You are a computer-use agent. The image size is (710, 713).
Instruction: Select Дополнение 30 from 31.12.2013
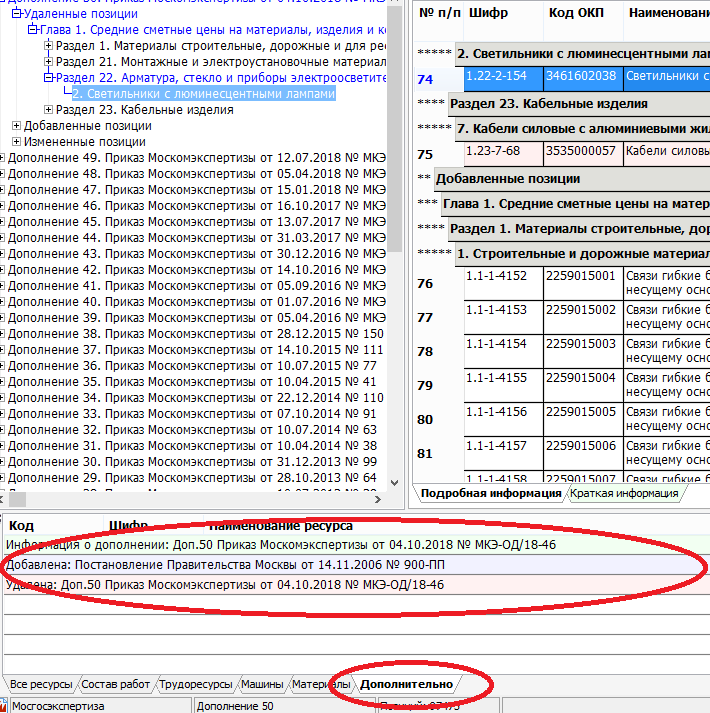pos(192,462)
